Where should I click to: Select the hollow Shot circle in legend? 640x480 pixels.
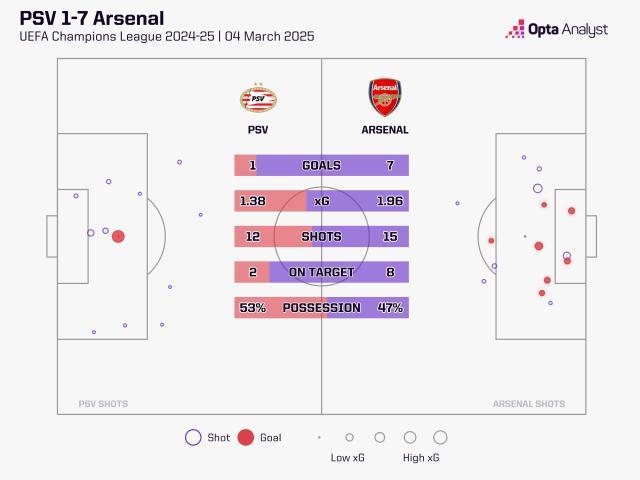193,437
